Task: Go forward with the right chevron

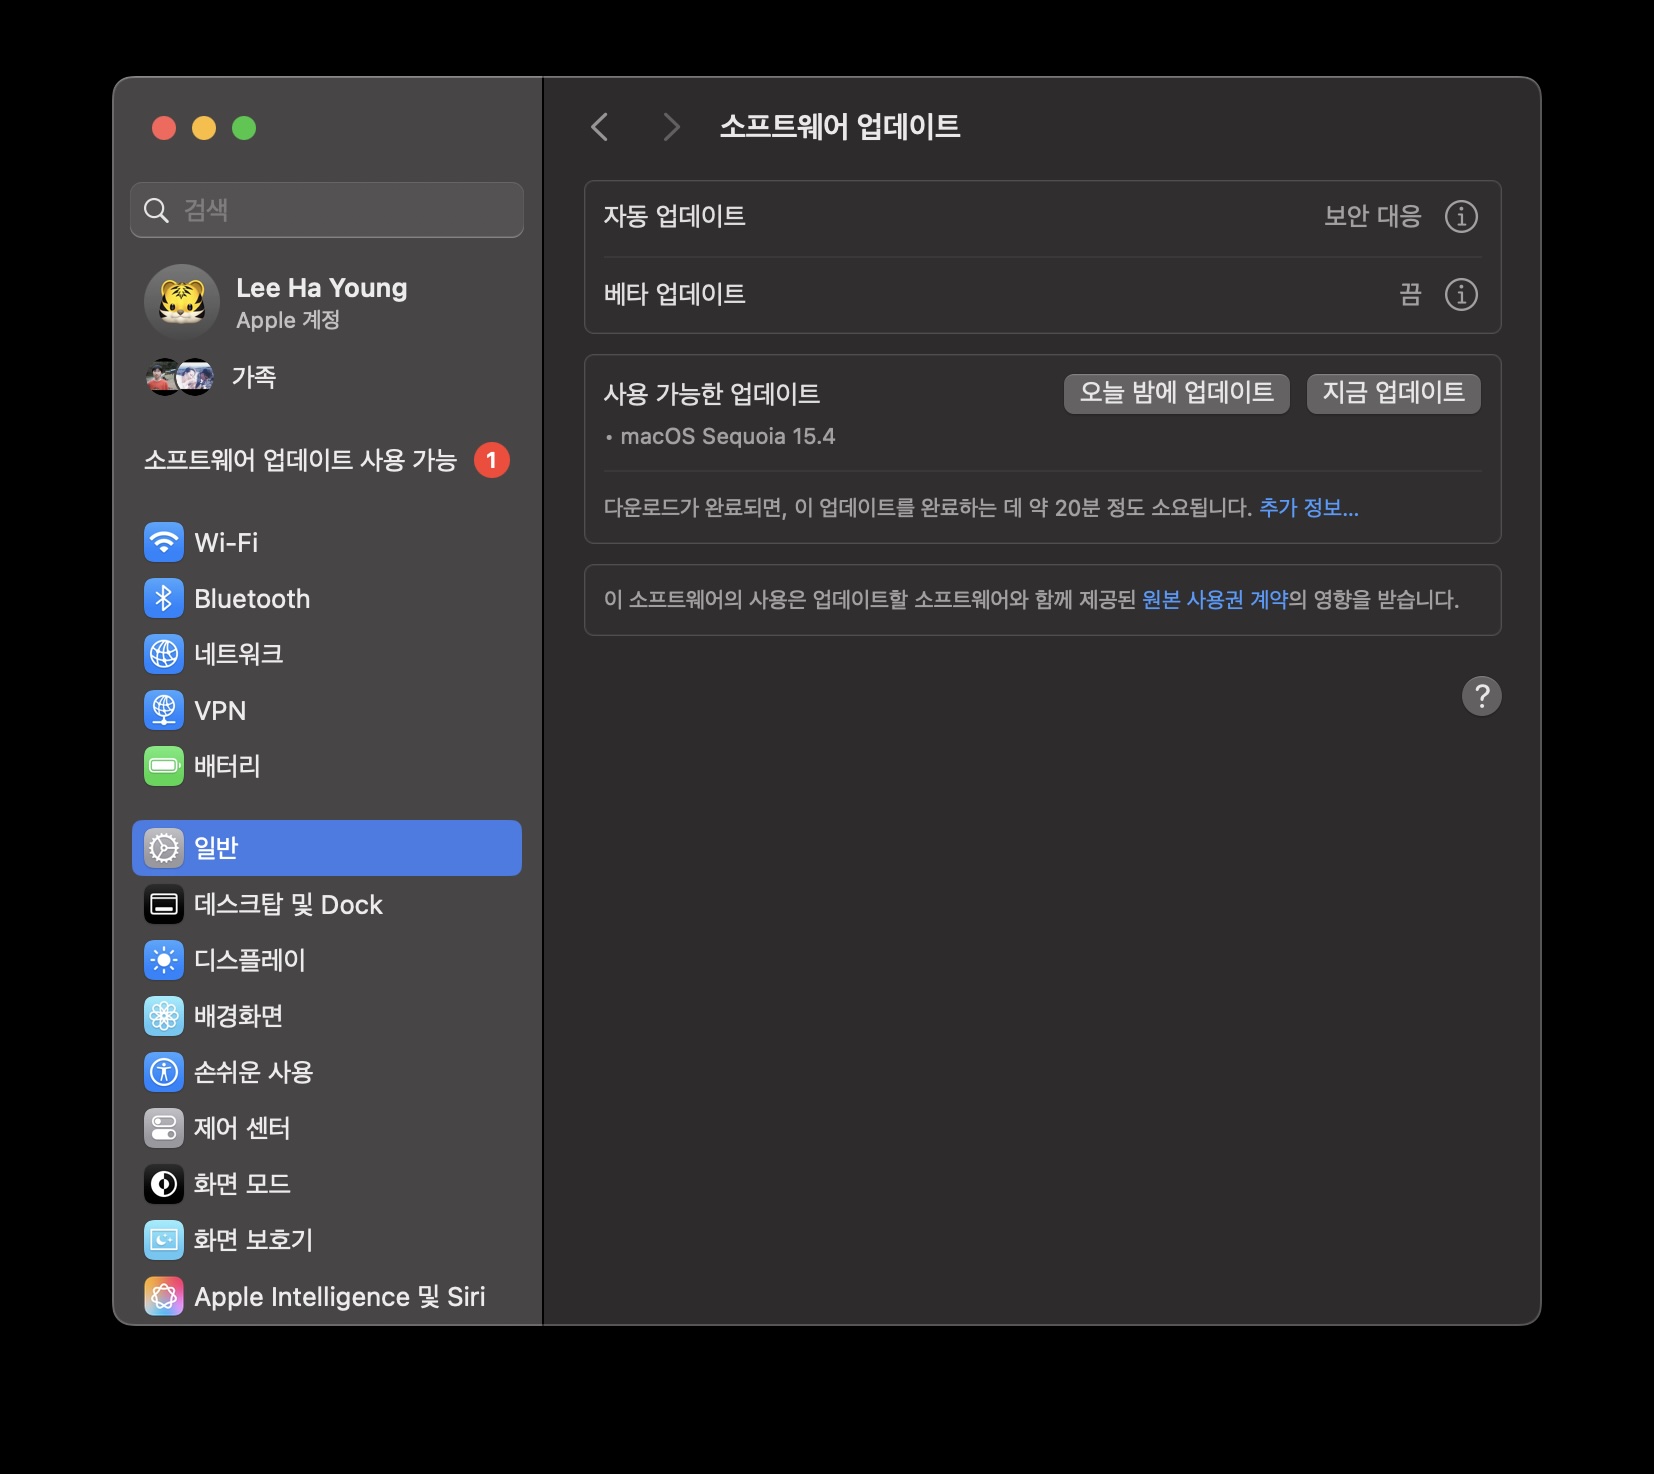Action: point(671,127)
